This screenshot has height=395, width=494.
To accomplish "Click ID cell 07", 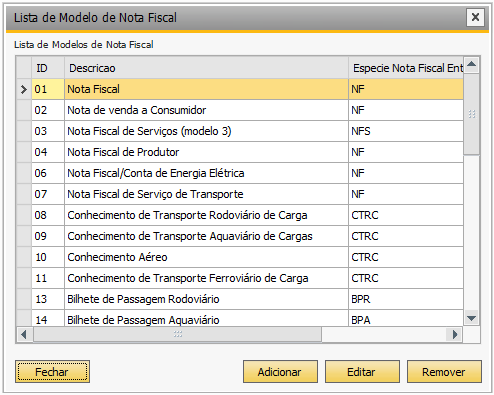I will [48, 194].
